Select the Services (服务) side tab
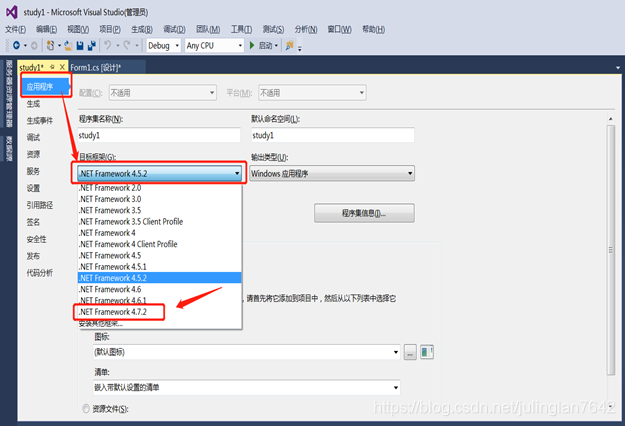 [x=33, y=171]
